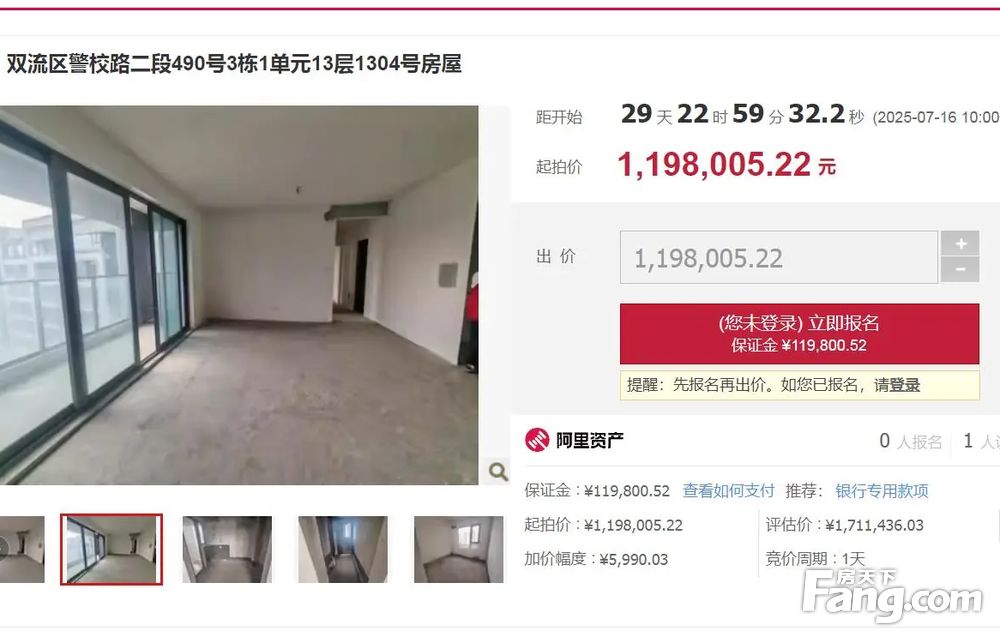The height and width of the screenshot is (637, 1000).
Task: Open 查看如何支付 payment help link
Action: (728, 490)
